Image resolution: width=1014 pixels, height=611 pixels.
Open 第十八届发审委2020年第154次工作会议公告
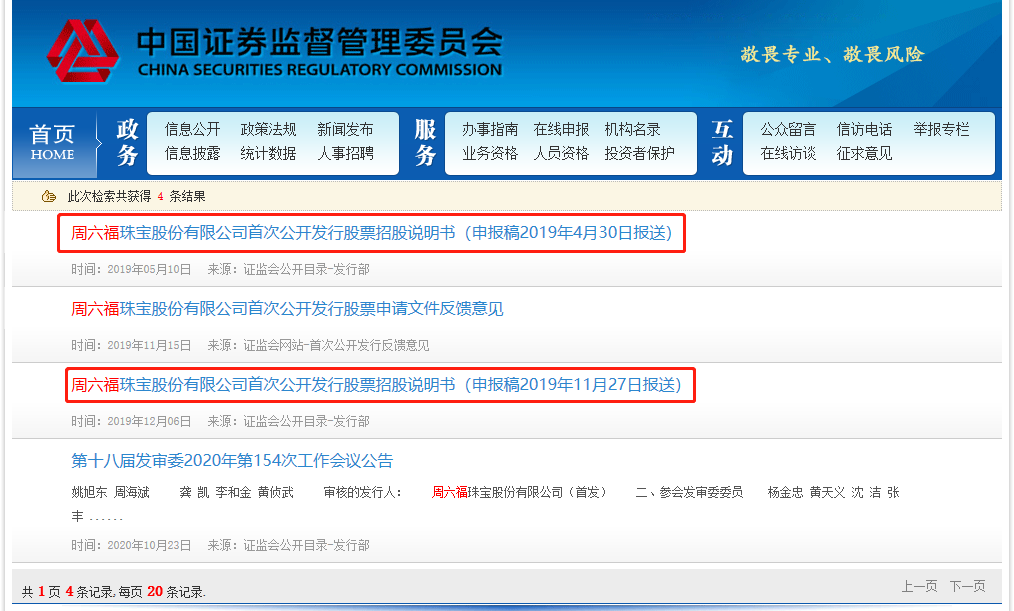232,461
